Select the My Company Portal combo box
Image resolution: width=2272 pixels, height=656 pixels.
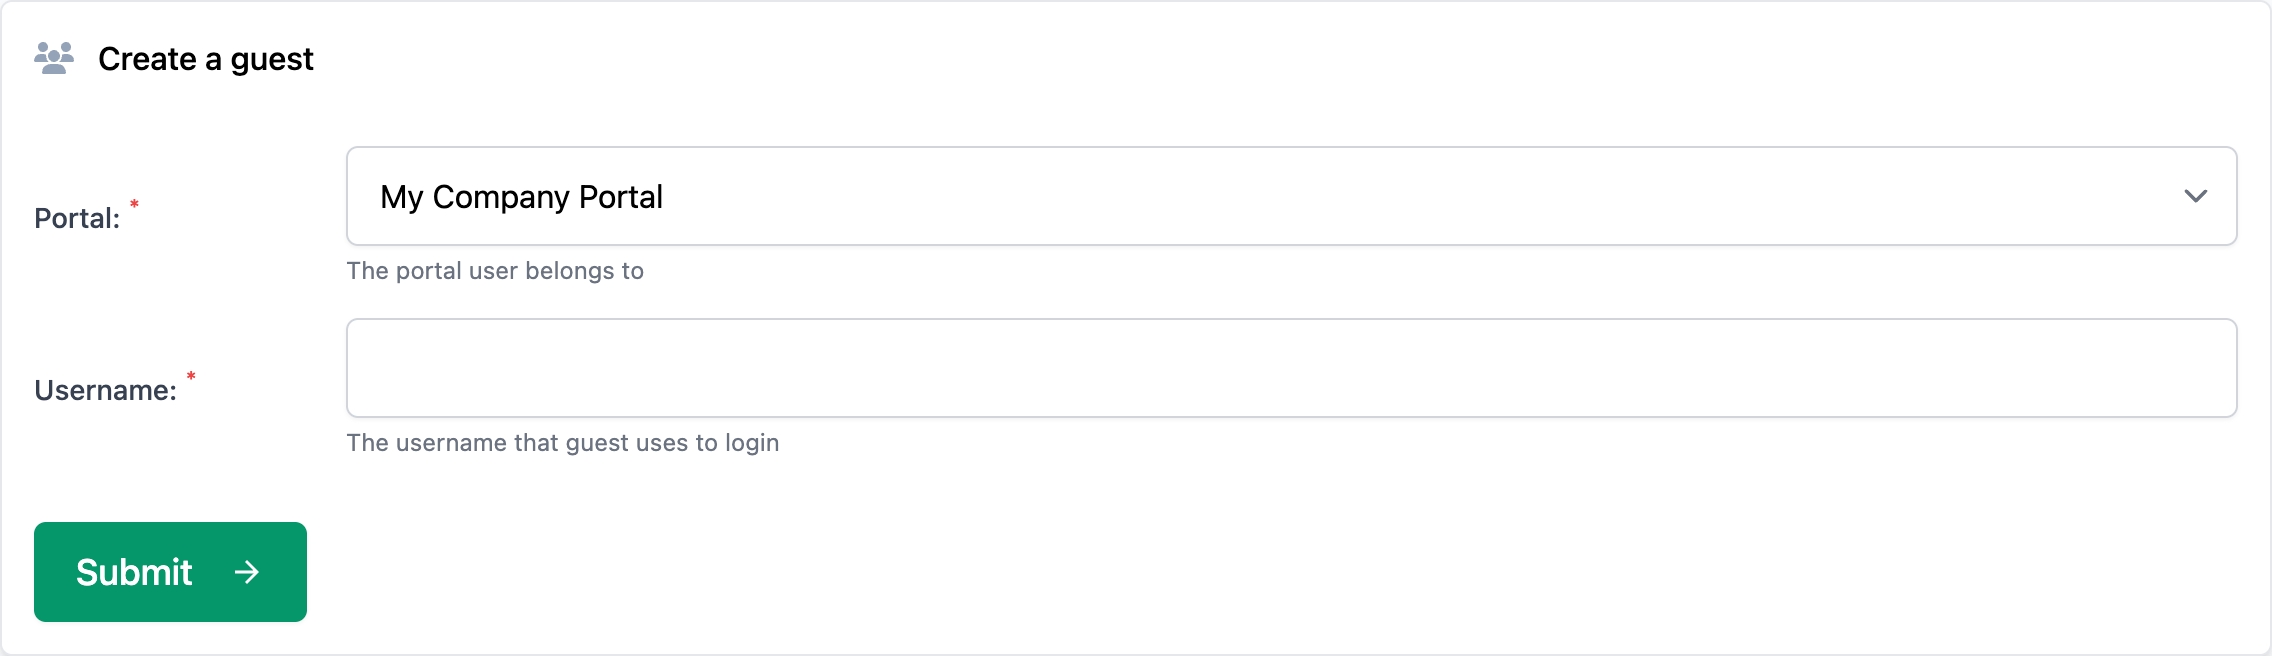pos(1291,196)
